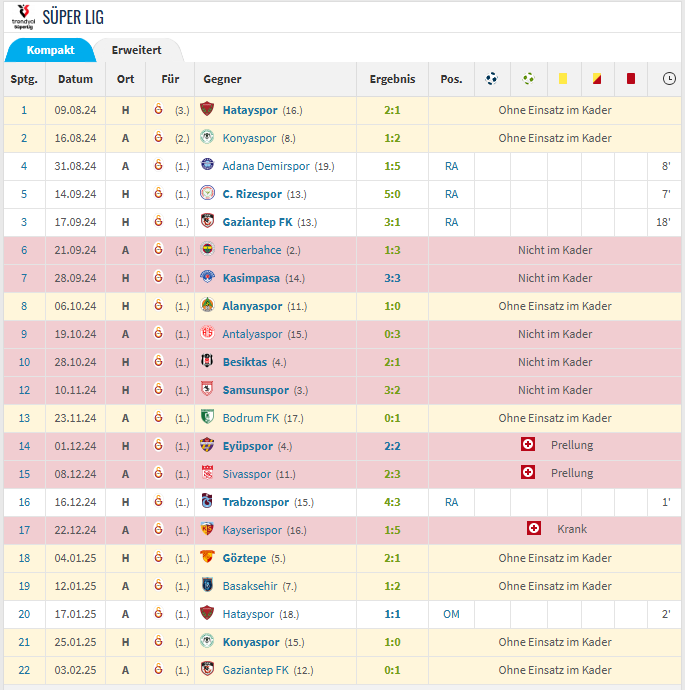This screenshot has width=685, height=690.
Task: Open matchday 4 number link
Action: point(24,166)
